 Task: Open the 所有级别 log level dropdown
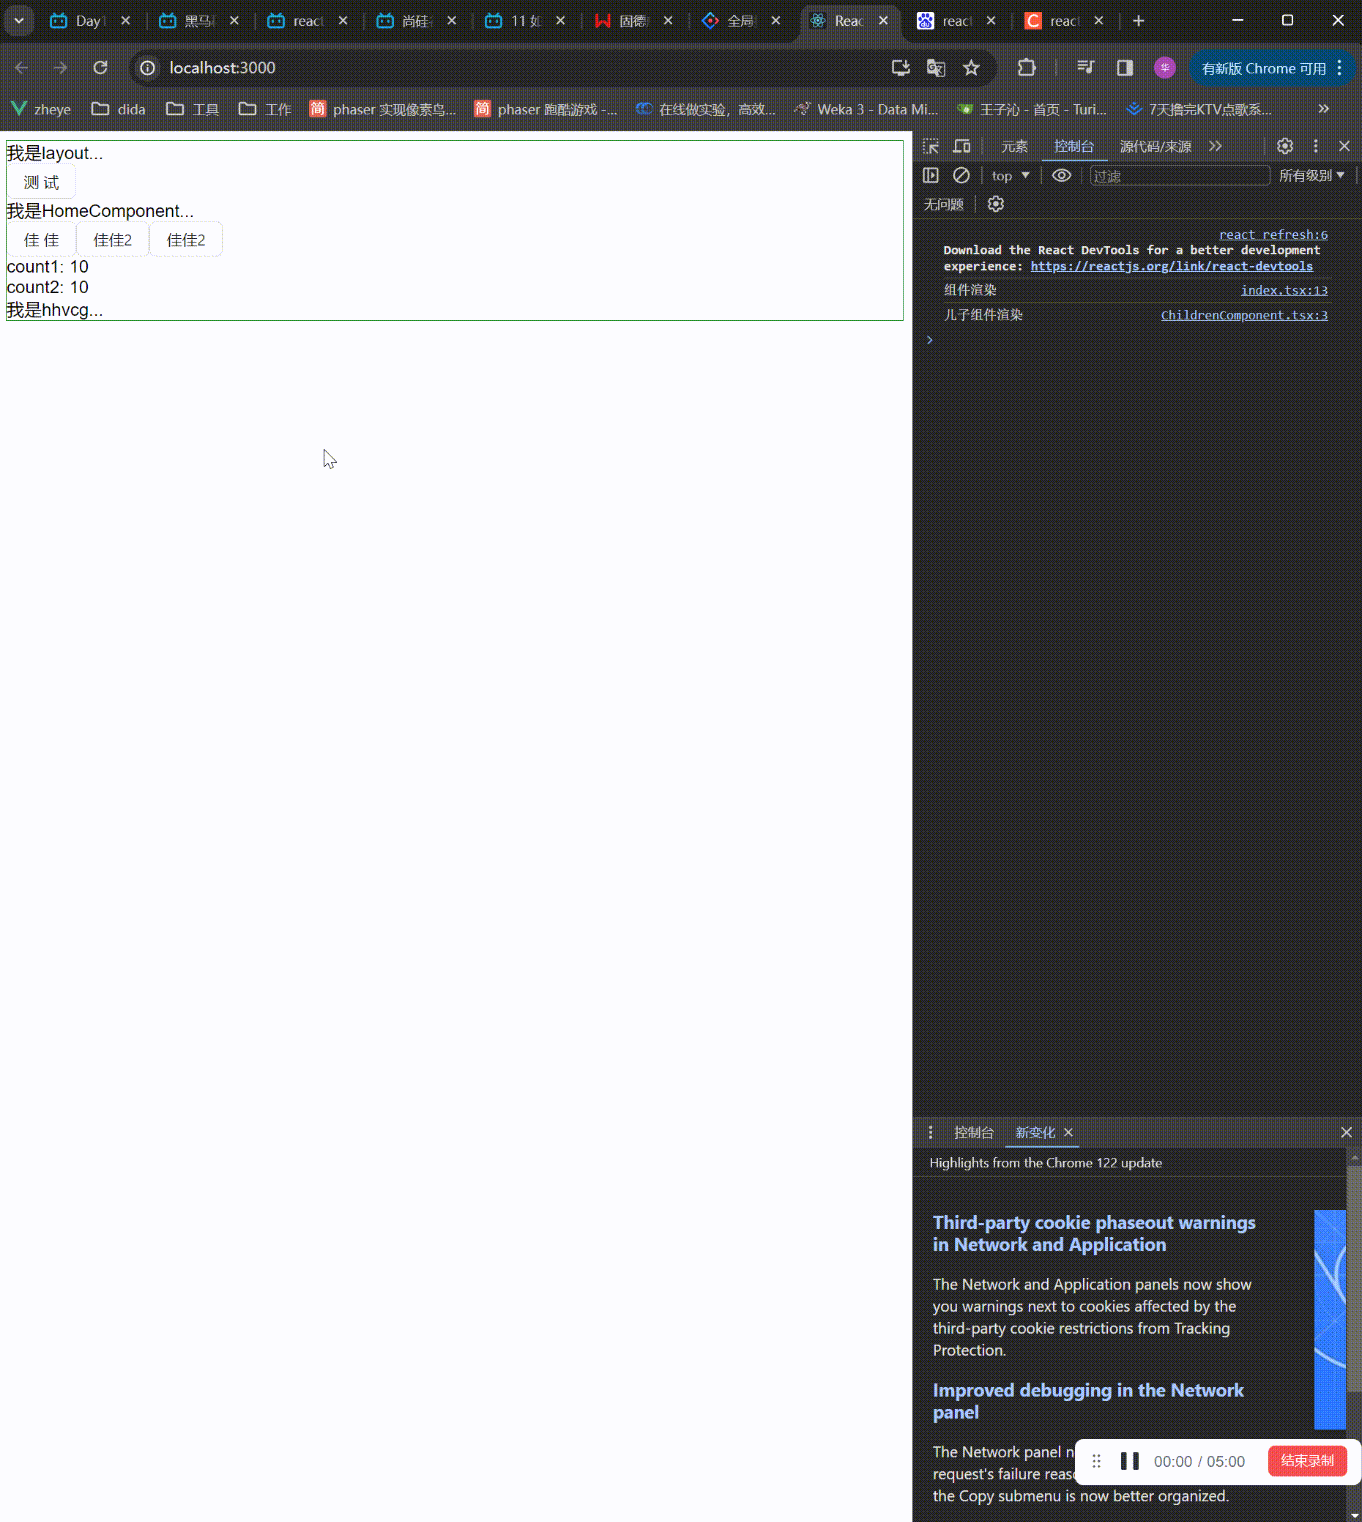(1311, 176)
